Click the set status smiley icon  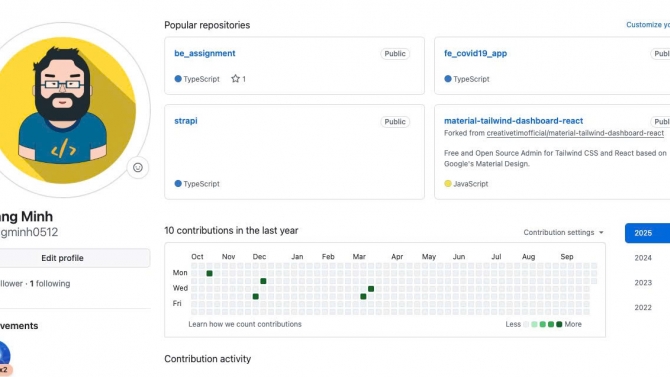138,168
